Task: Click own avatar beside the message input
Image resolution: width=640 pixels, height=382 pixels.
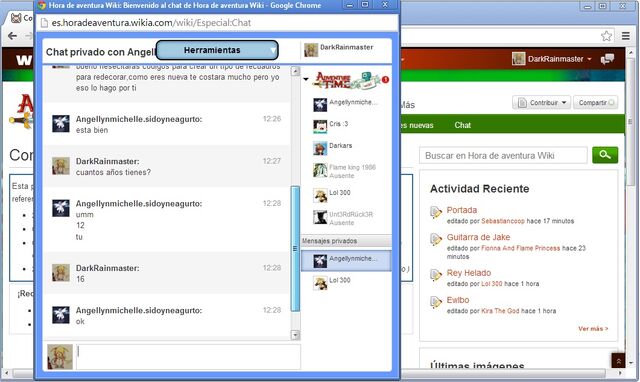Action: click(60, 357)
